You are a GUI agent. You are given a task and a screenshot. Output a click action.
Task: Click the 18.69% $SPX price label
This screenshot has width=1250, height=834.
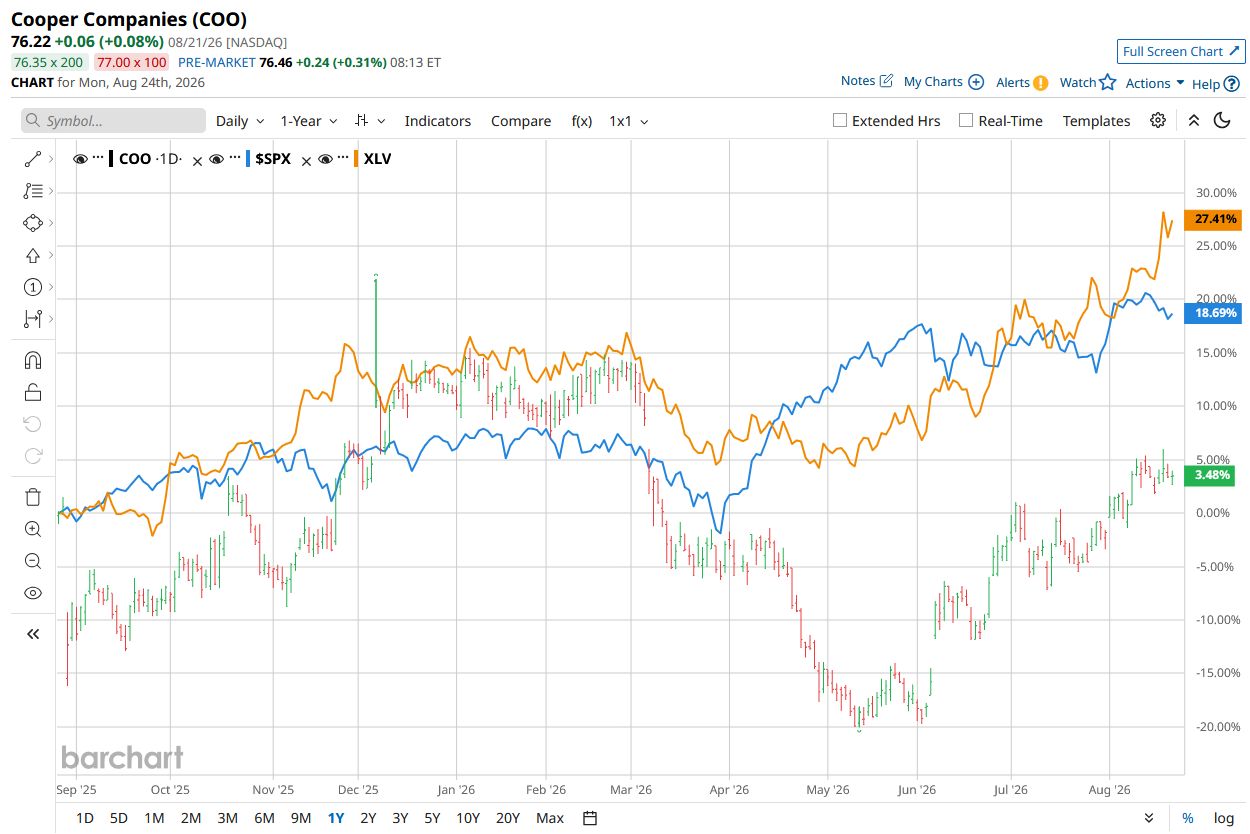1212,313
